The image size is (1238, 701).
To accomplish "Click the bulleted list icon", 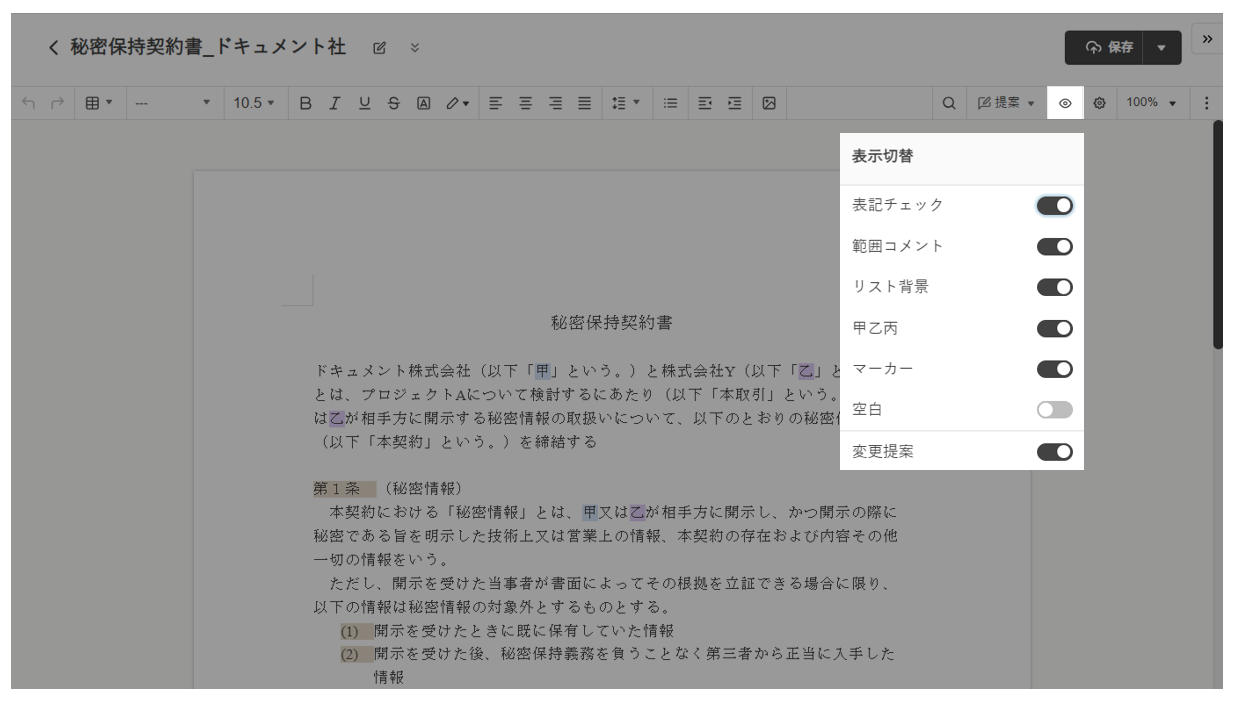I will [671, 103].
